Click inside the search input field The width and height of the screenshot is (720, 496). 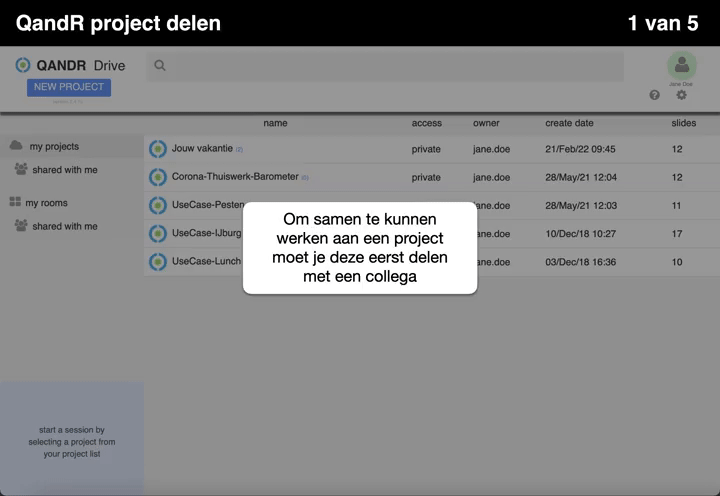[390, 66]
